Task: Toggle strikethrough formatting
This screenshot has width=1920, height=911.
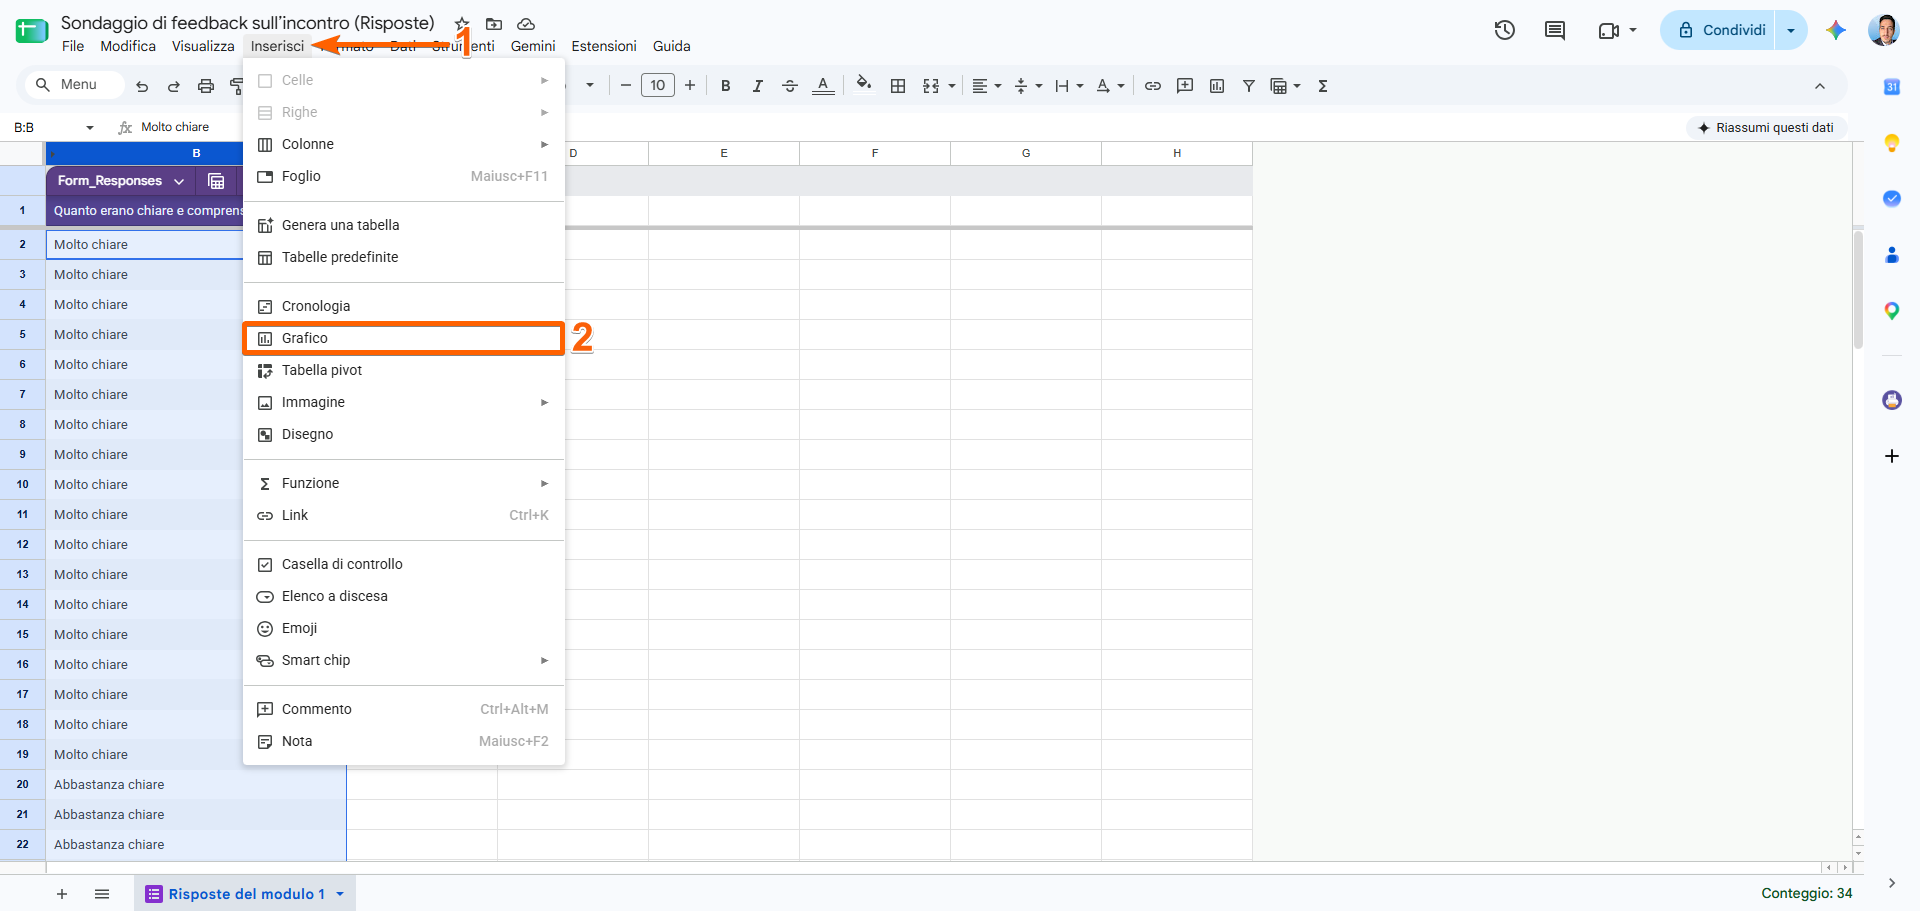Action: pos(790,86)
